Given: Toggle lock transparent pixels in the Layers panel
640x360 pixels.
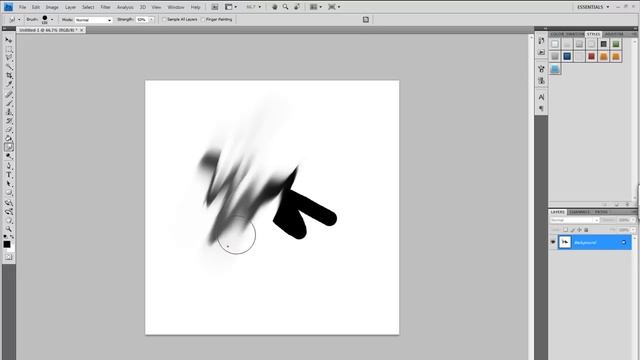Looking at the screenshot, I should (x=565, y=230).
